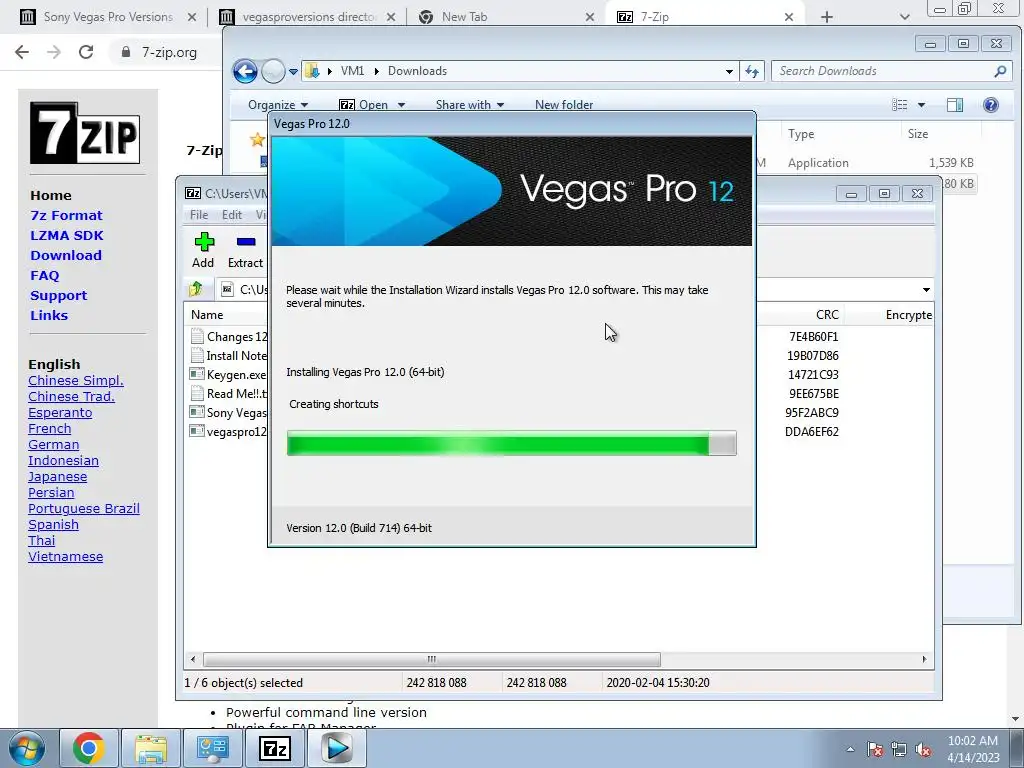Click the Type column header in Explorer
Image resolution: width=1024 pixels, height=768 pixels.
[x=801, y=134]
